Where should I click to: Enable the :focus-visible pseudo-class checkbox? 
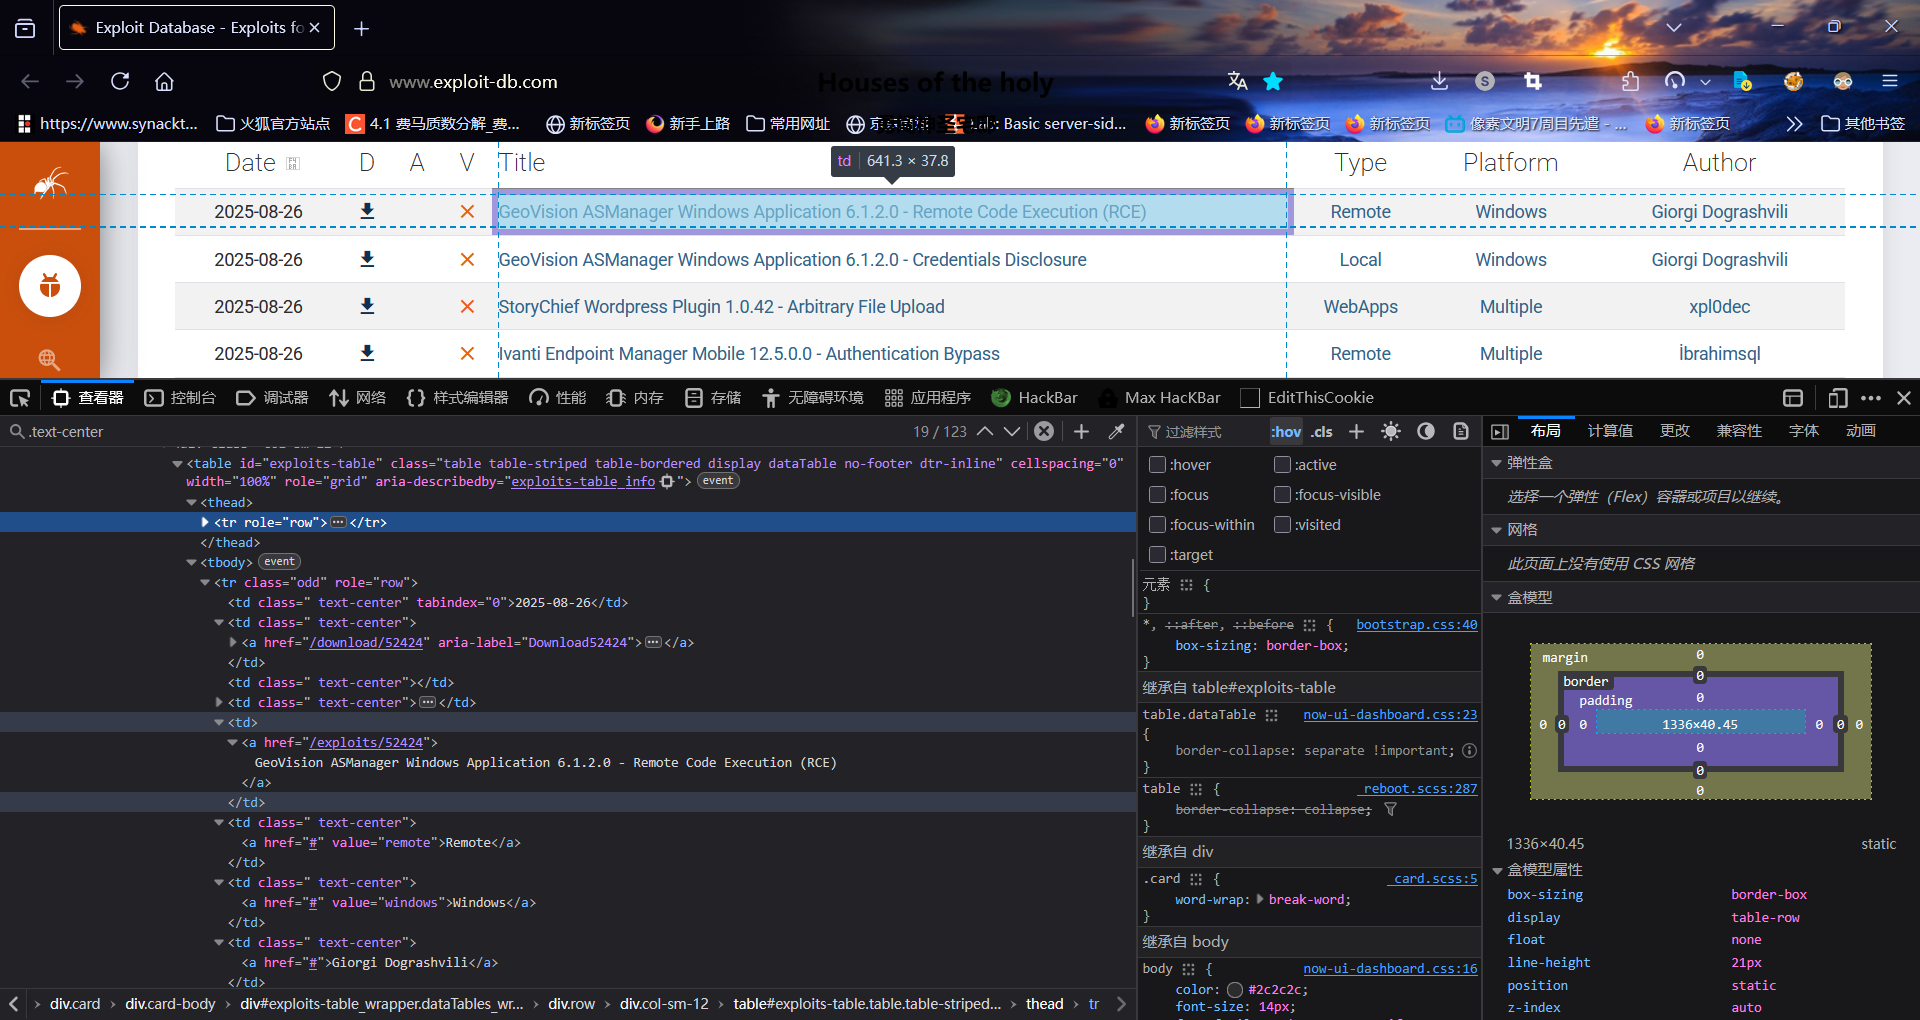click(x=1282, y=494)
